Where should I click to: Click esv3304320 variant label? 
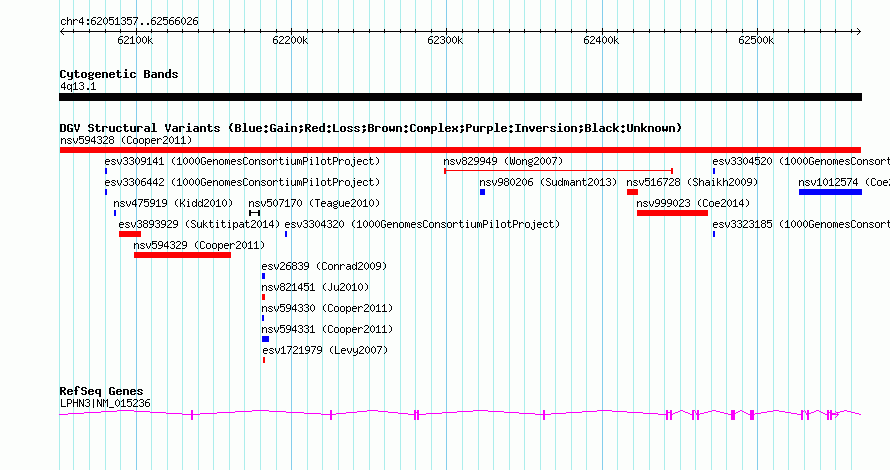422,224
